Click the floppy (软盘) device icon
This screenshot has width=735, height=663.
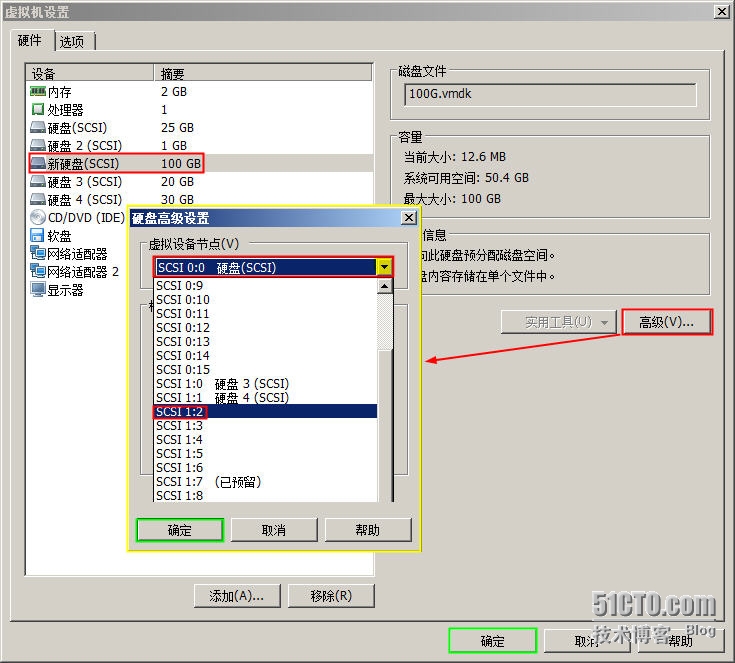click(x=38, y=235)
